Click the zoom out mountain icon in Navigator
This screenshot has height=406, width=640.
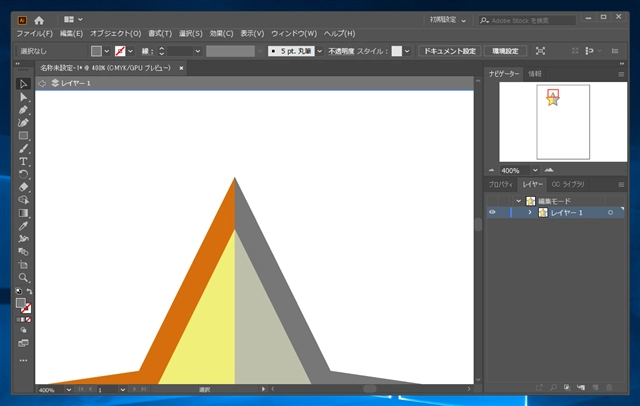(491, 170)
